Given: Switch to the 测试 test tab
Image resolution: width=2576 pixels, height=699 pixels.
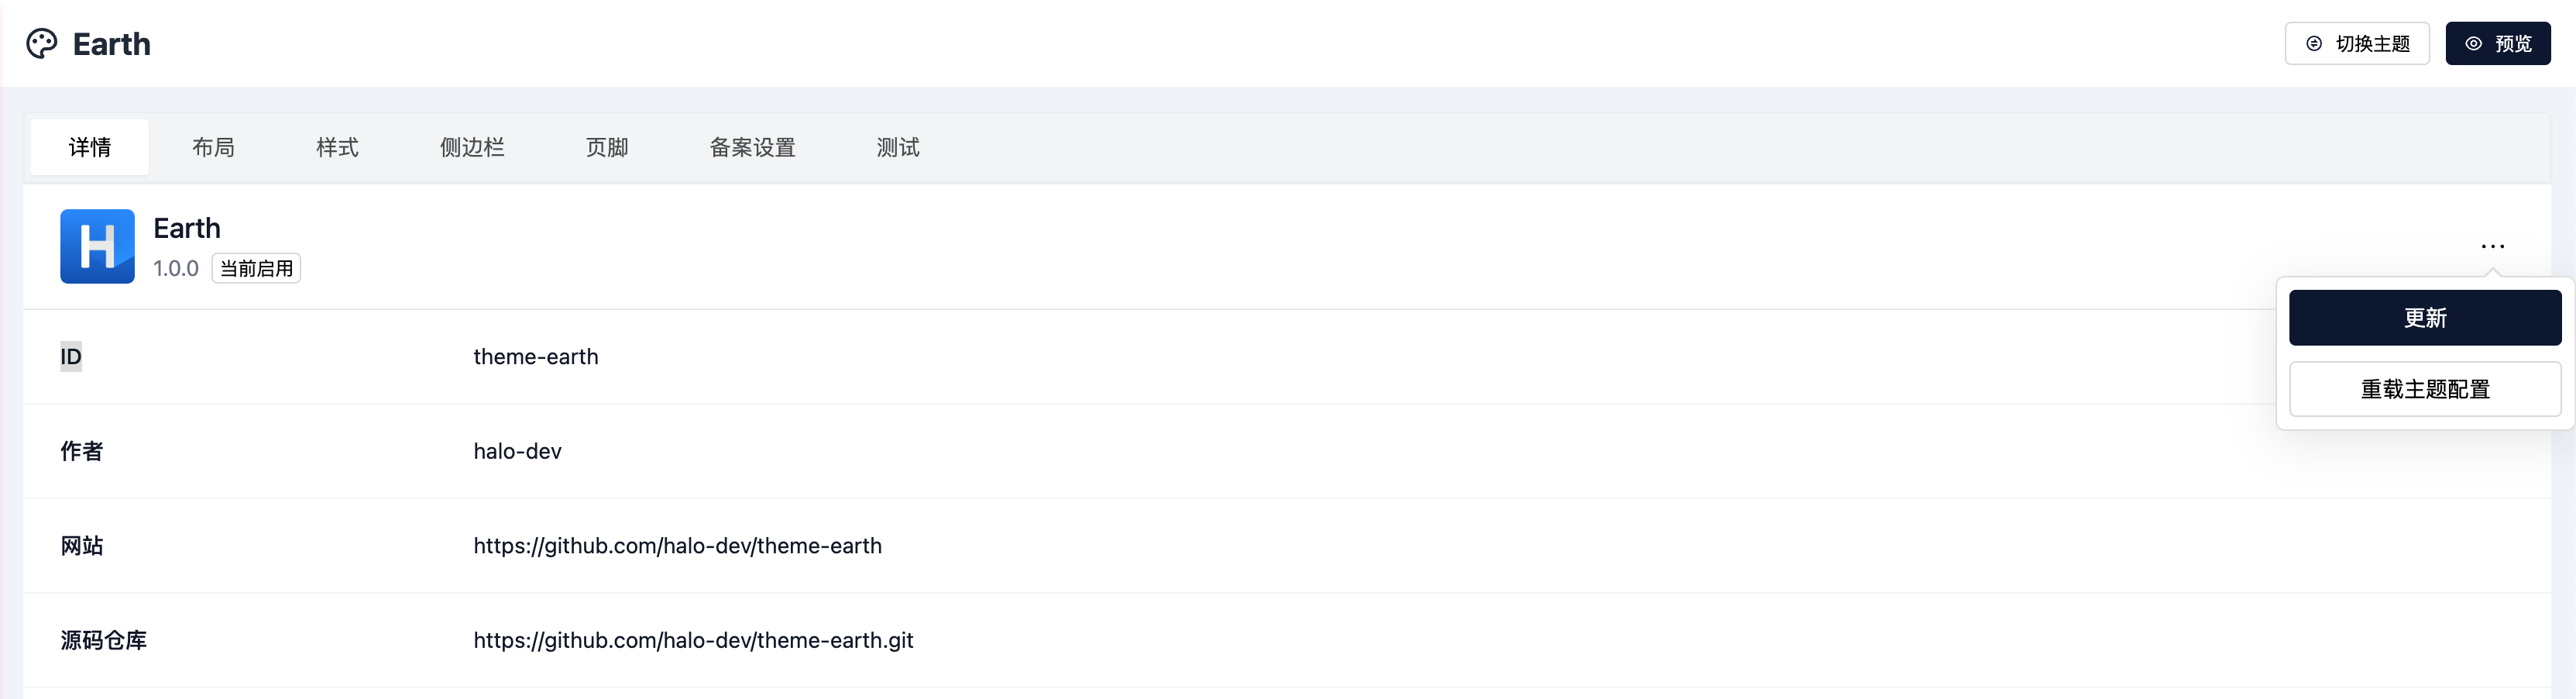Looking at the screenshot, I should pyautogui.click(x=898, y=148).
